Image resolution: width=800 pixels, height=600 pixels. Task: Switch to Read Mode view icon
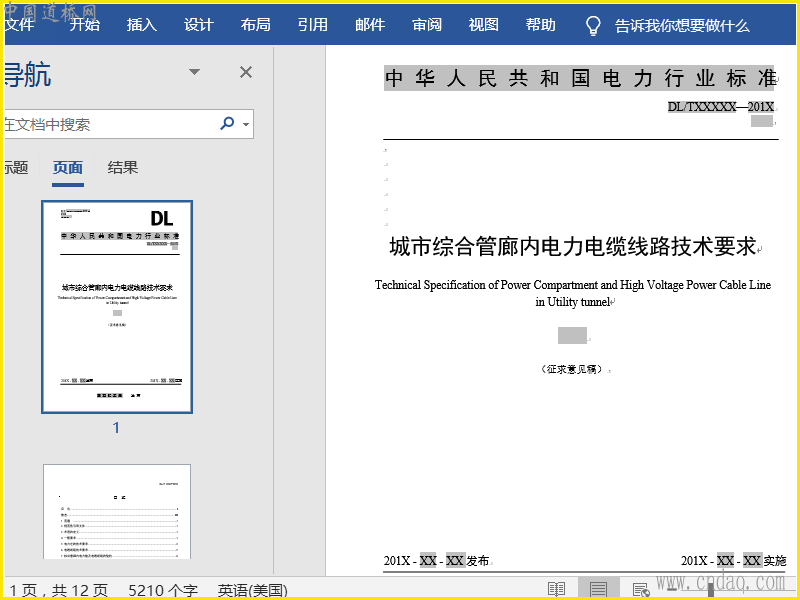point(556,589)
